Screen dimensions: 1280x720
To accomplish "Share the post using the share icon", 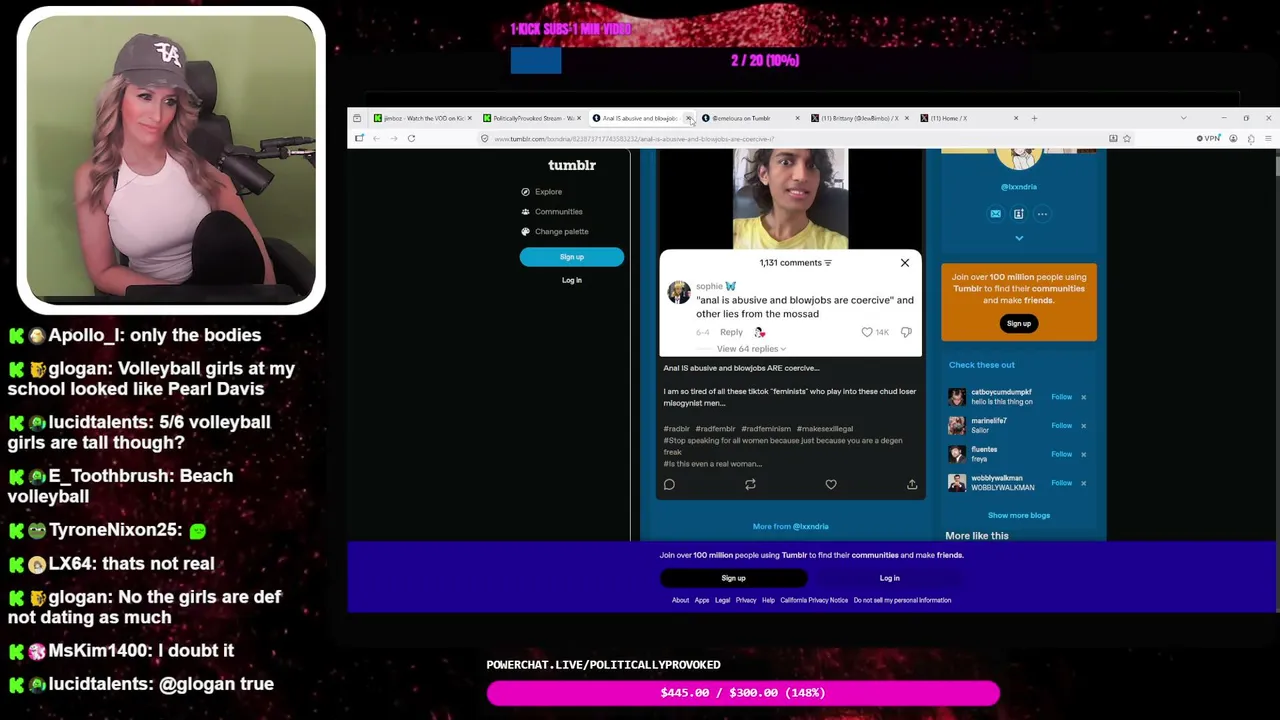I will pos(912,485).
